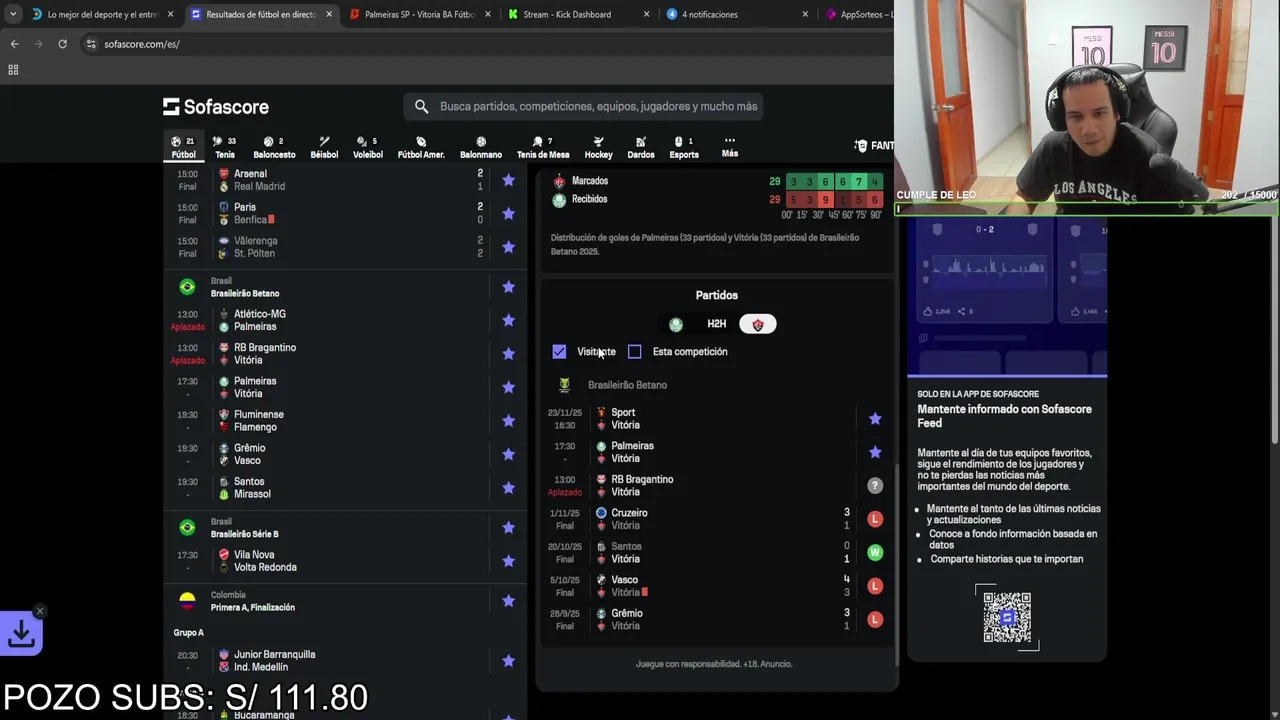Focus the Busca partidos search field
1280x720 pixels.
coord(584,106)
